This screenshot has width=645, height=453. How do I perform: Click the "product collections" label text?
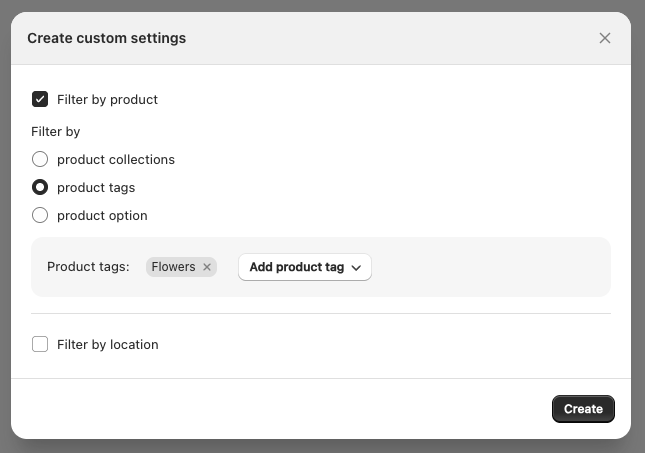[116, 159]
